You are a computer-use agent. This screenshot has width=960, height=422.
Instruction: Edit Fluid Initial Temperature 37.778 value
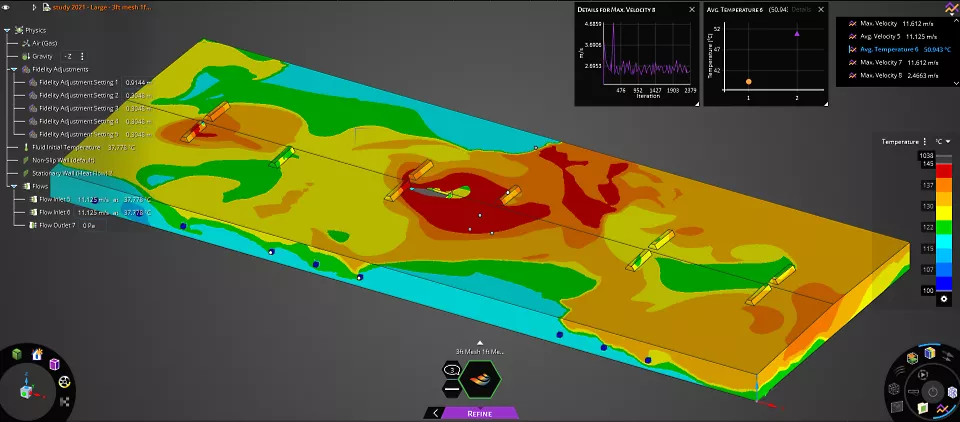[x=121, y=147]
